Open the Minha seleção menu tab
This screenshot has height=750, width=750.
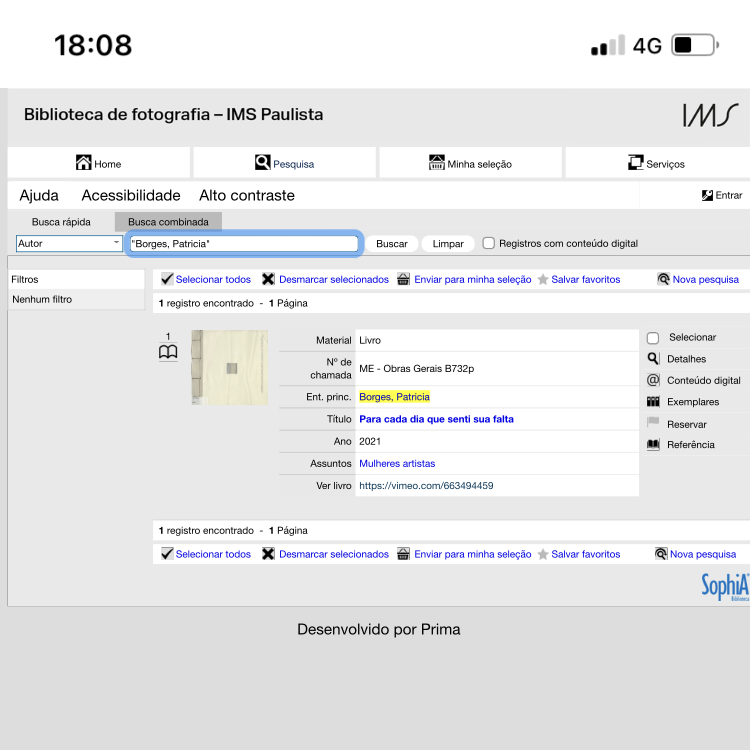471,163
